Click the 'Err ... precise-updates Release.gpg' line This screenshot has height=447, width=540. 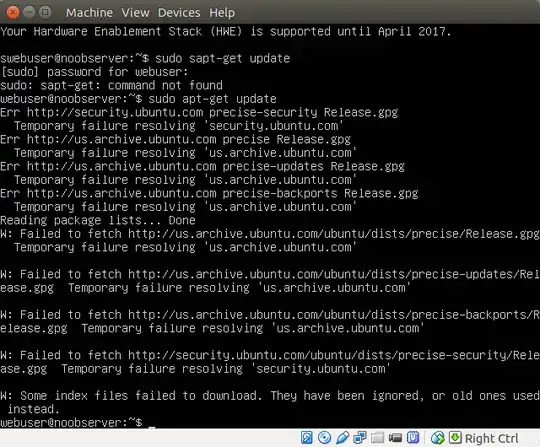[202, 166]
